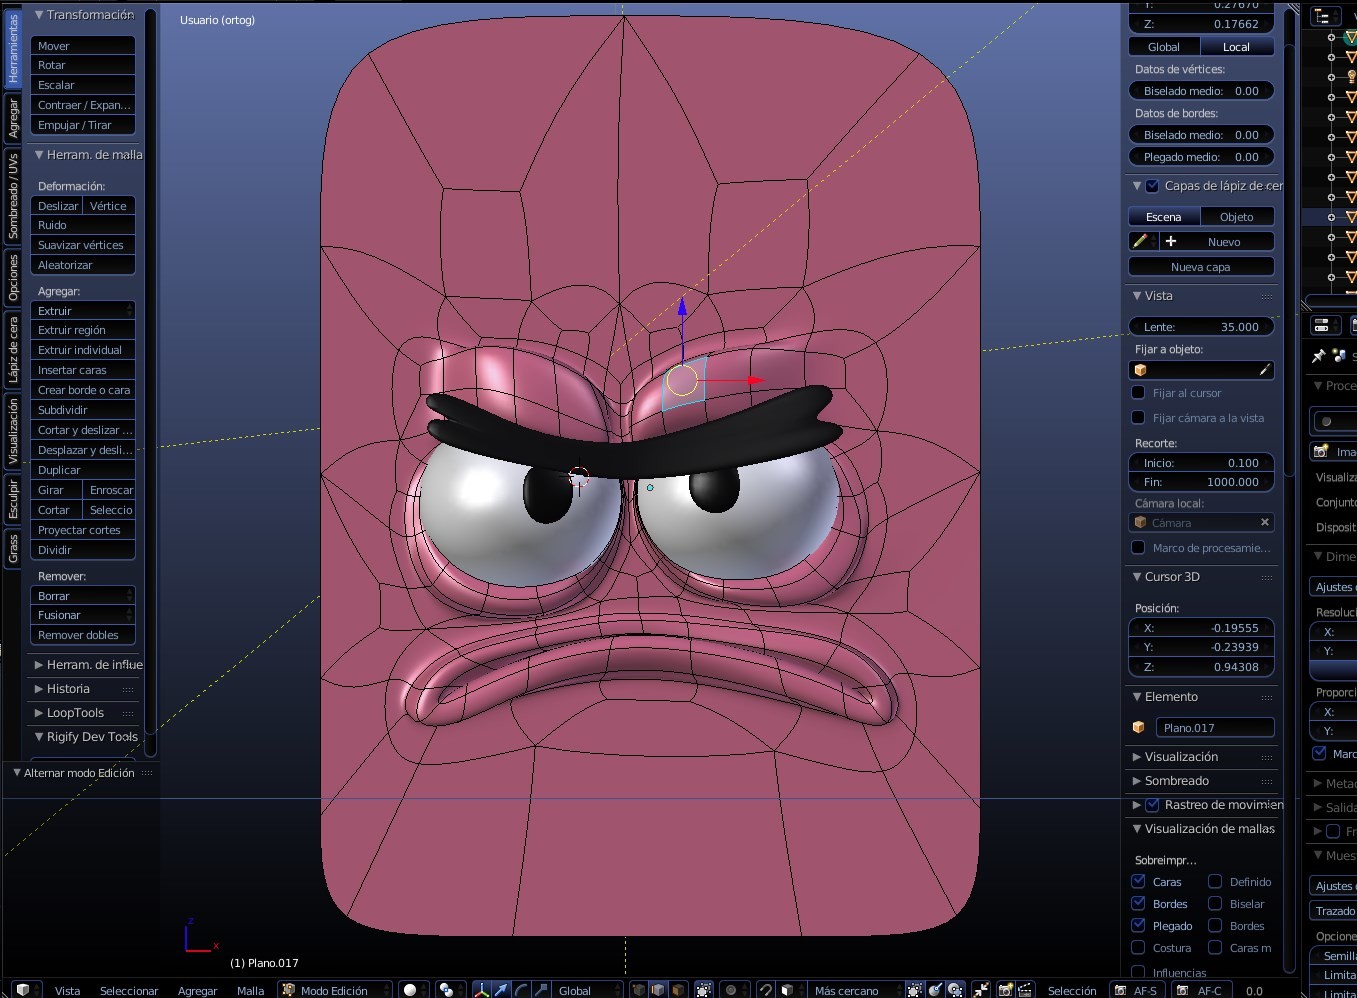Viewport: 1357px width, 998px height.
Task: Toggle Capas de lápiz de cera checkbox
Action: tap(1152, 185)
